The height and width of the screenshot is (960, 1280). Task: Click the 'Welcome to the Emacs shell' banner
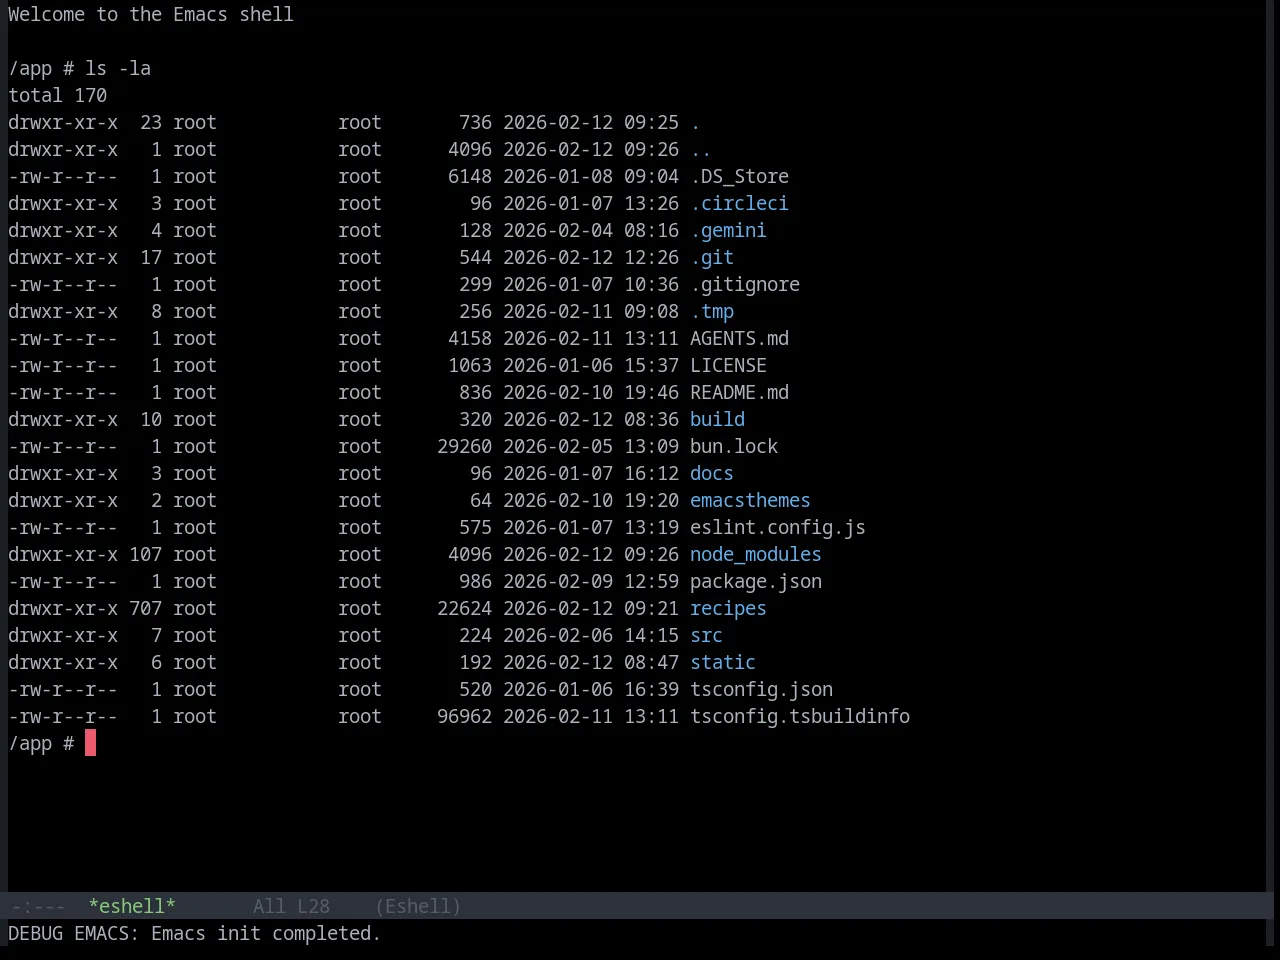(x=151, y=14)
